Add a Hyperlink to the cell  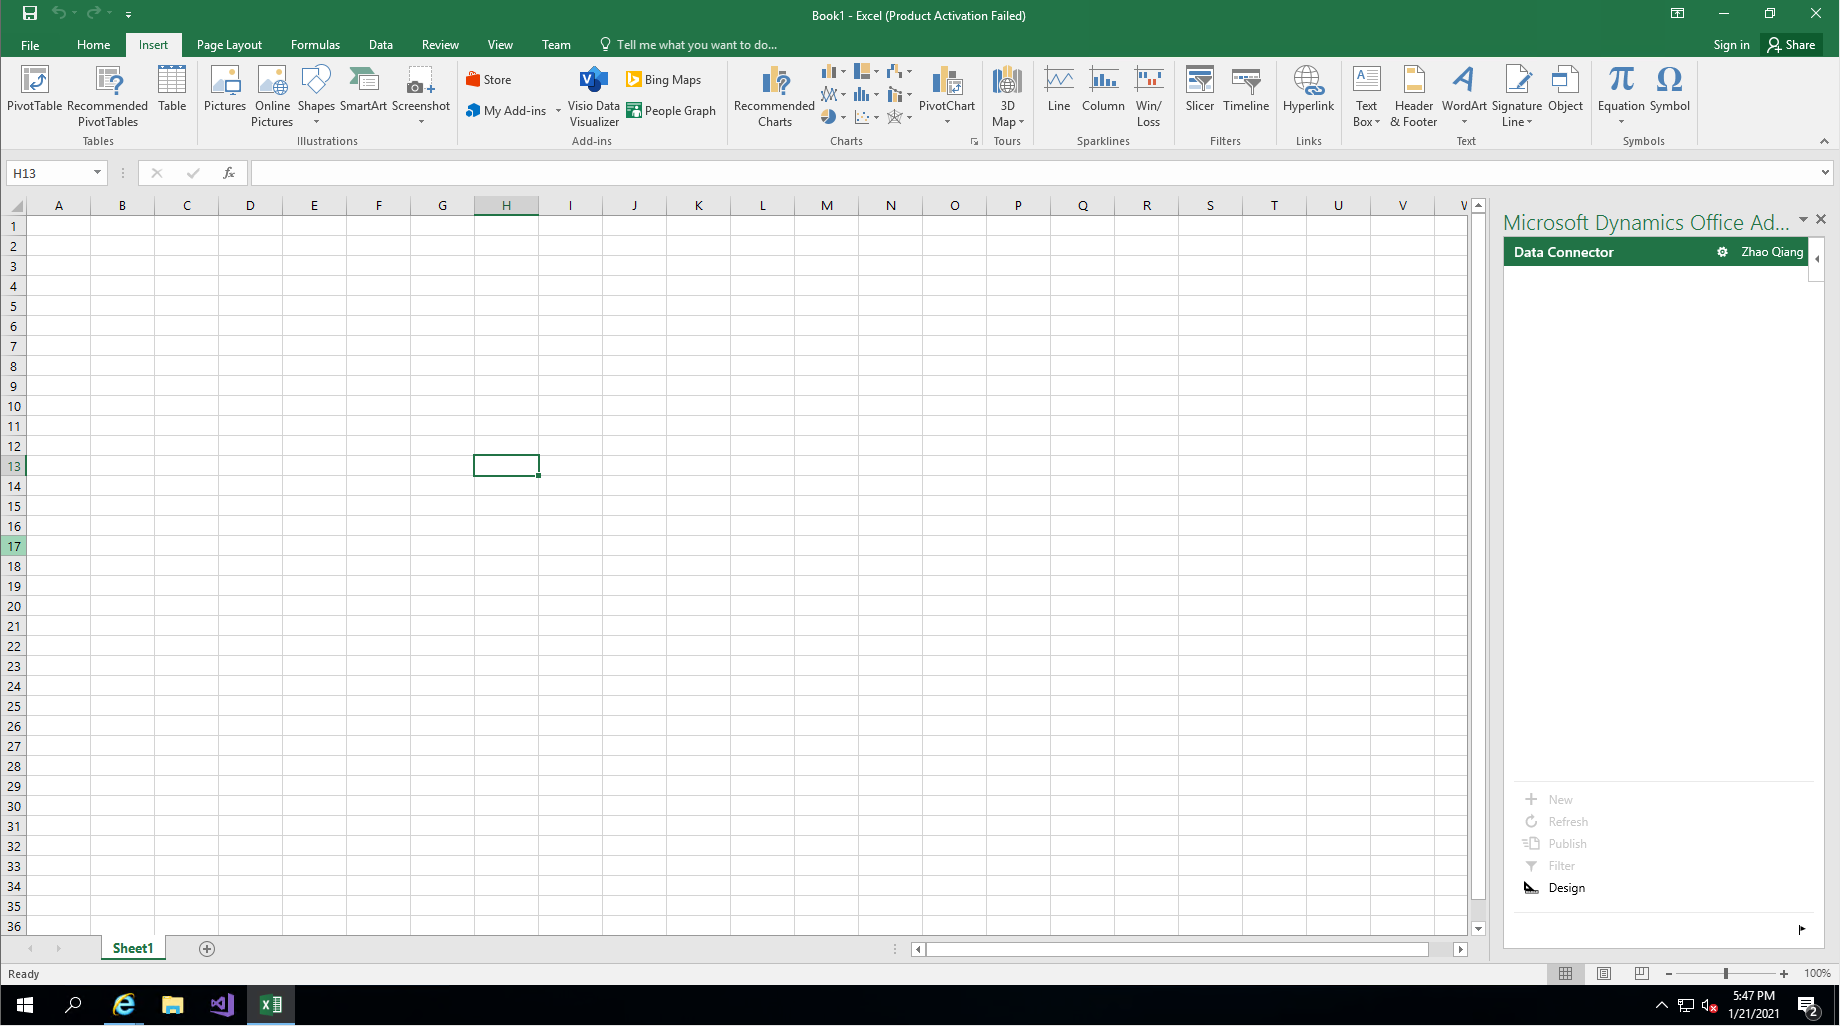click(1308, 90)
